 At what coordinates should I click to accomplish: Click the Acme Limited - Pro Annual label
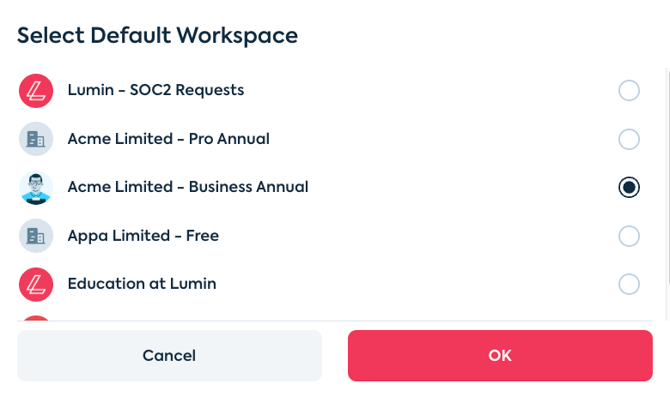(x=169, y=139)
